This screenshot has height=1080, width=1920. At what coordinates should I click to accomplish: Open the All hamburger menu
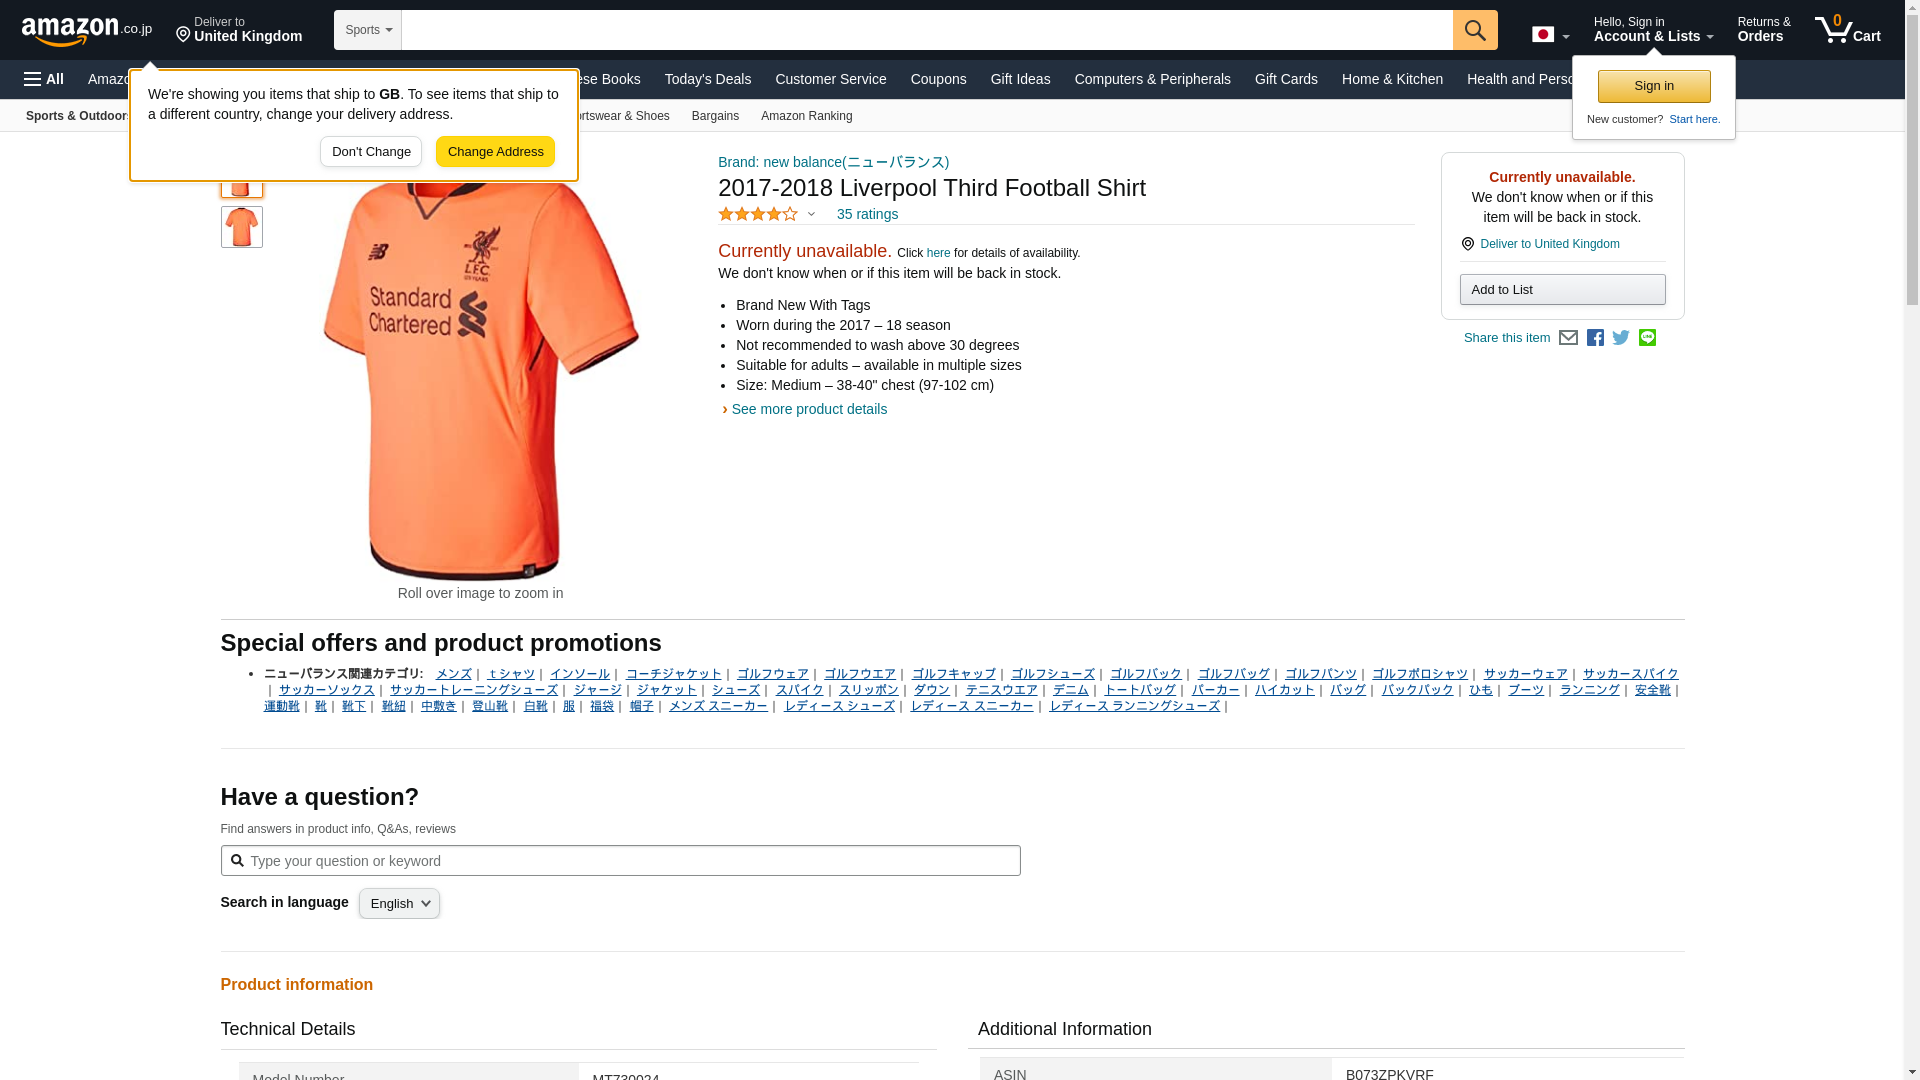[44, 79]
